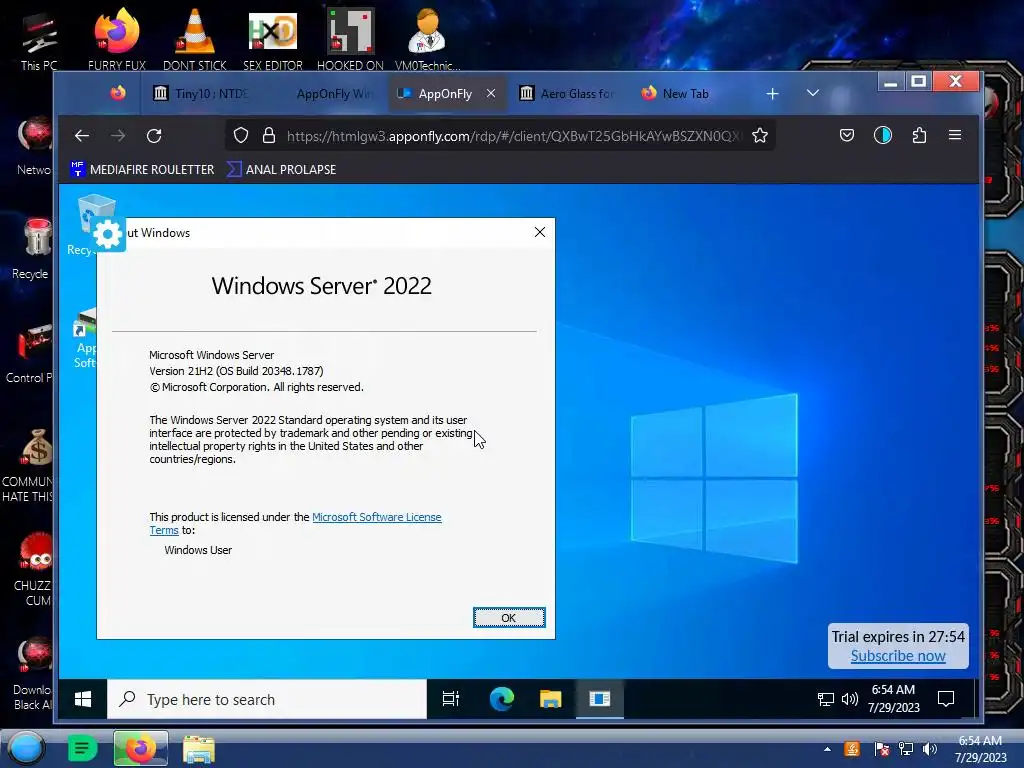
Task: Select VM0Technic desktop icon
Action: [x=427, y=39]
